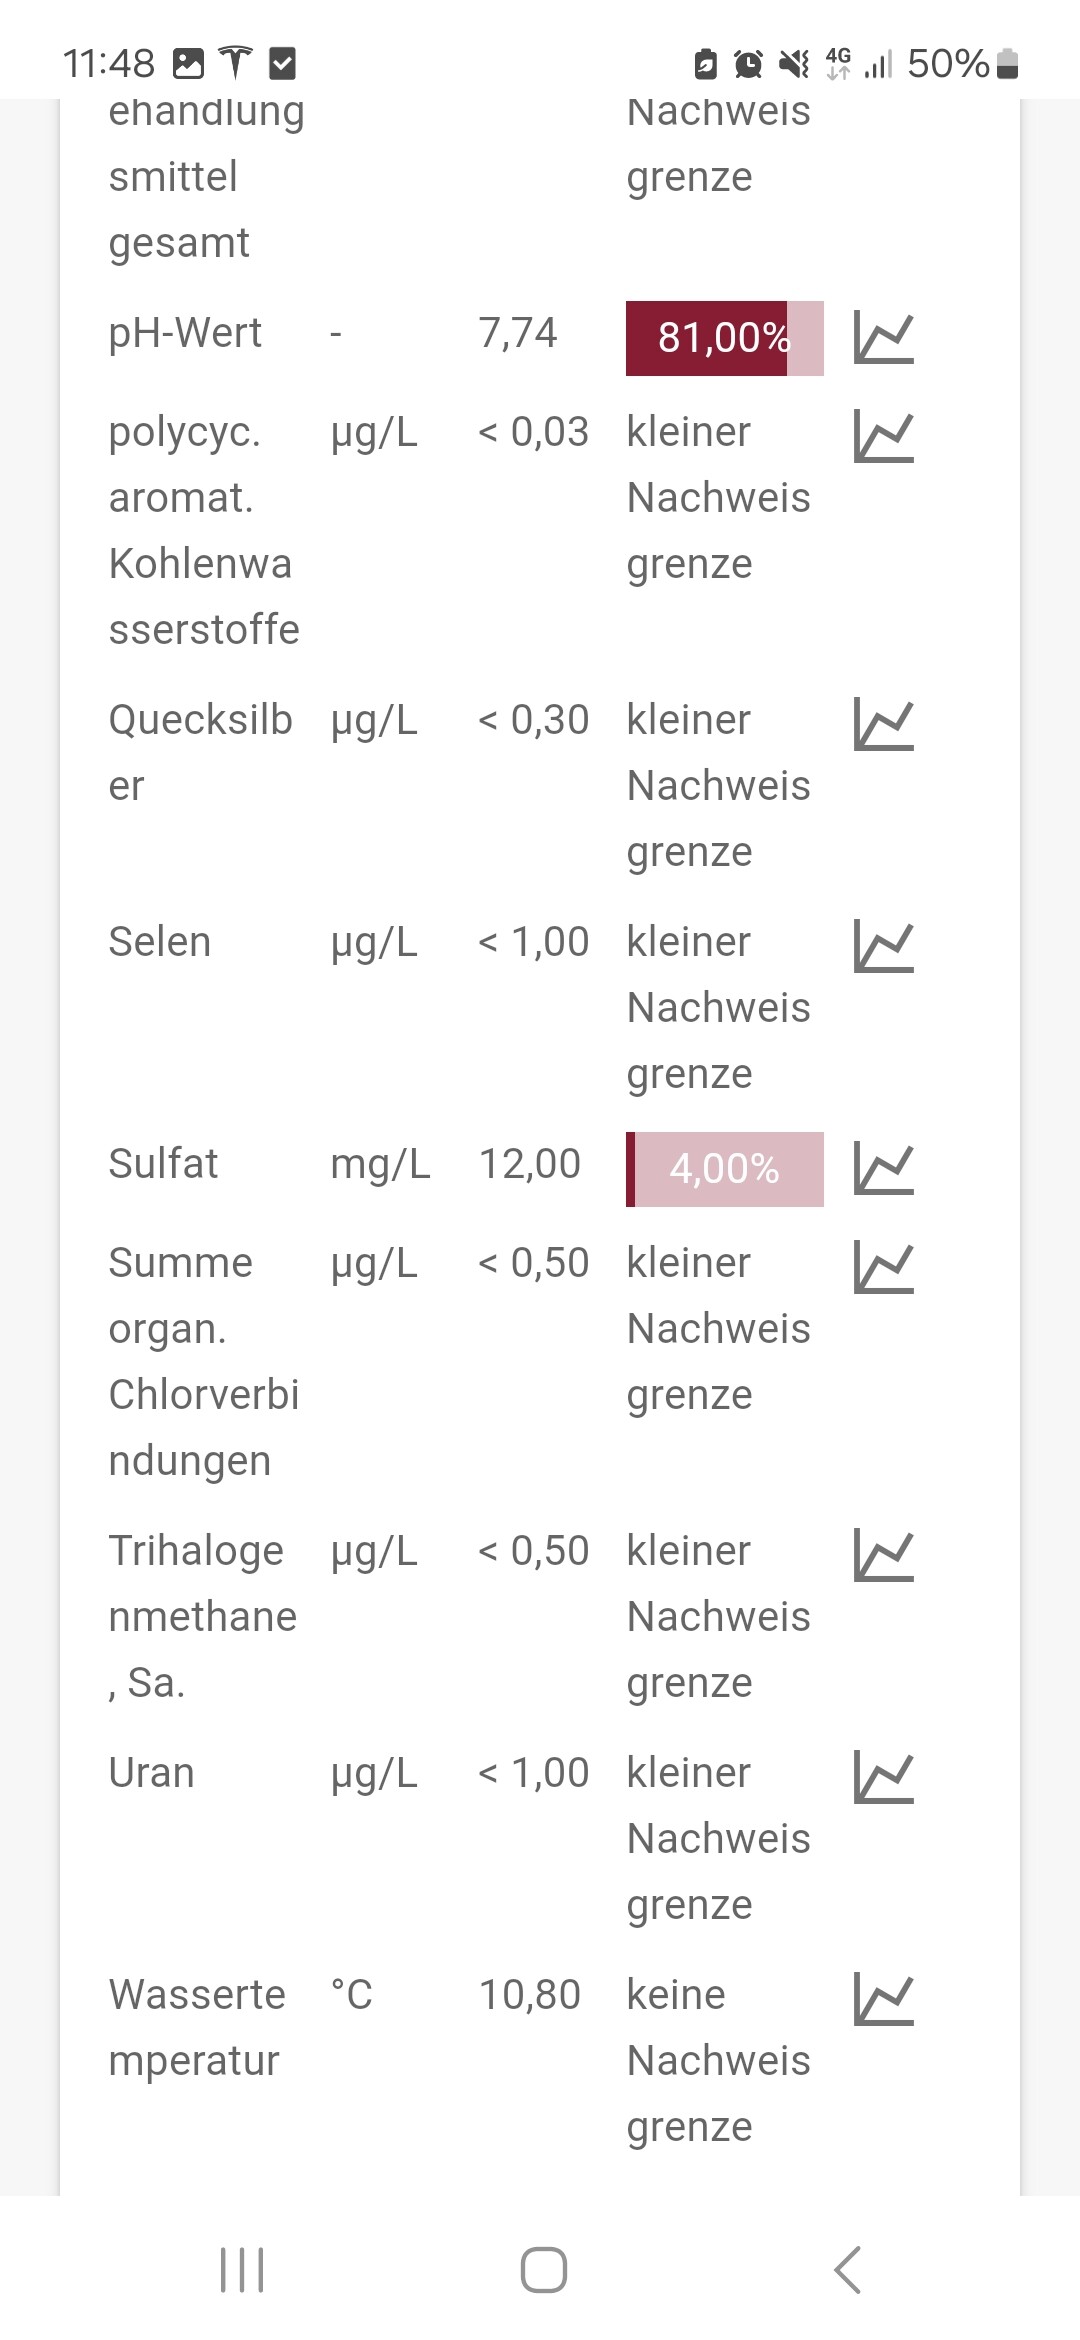This screenshot has width=1080, height=2340.
Task: Tap the Uran parameter label
Action: pos(152,1773)
